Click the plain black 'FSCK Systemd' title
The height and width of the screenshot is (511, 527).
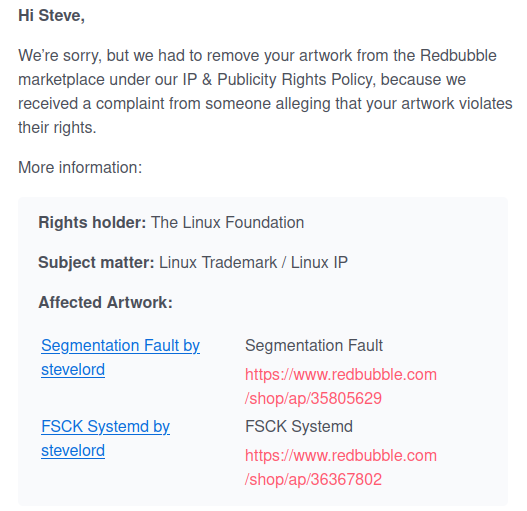(x=299, y=426)
